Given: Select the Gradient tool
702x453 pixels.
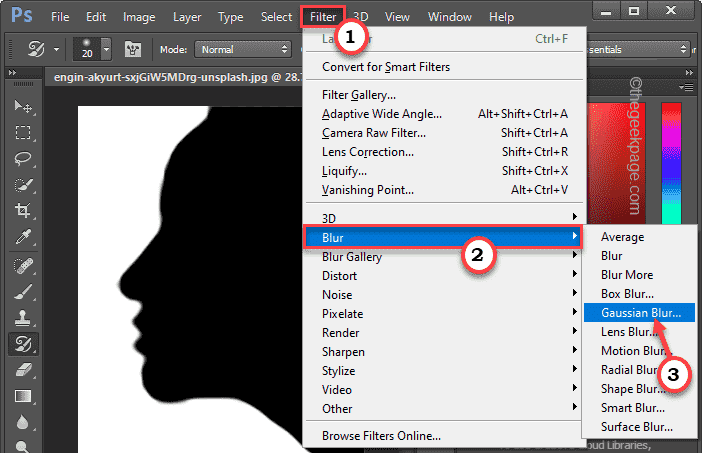Looking at the screenshot, I should tap(22, 397).
